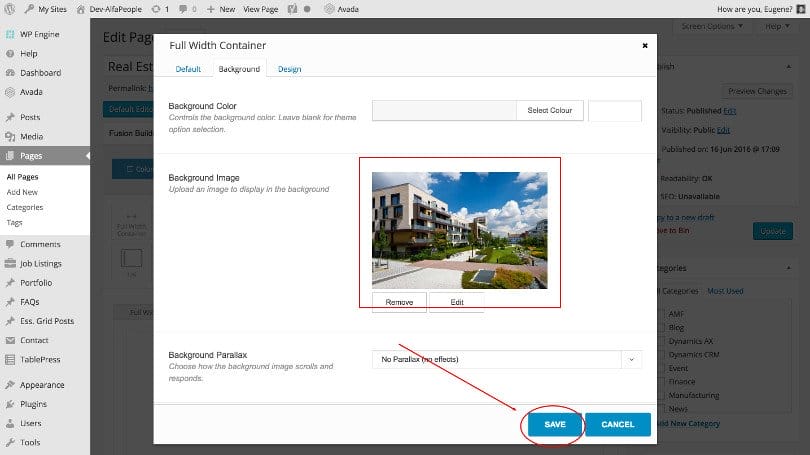Close the Full Width Container dialog
Viewport: 810px width, 455px height.
click(644, 45)
